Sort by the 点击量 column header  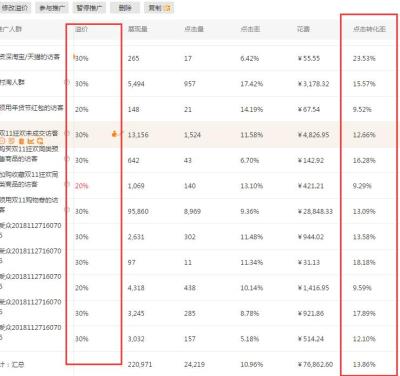coord(194,29)
